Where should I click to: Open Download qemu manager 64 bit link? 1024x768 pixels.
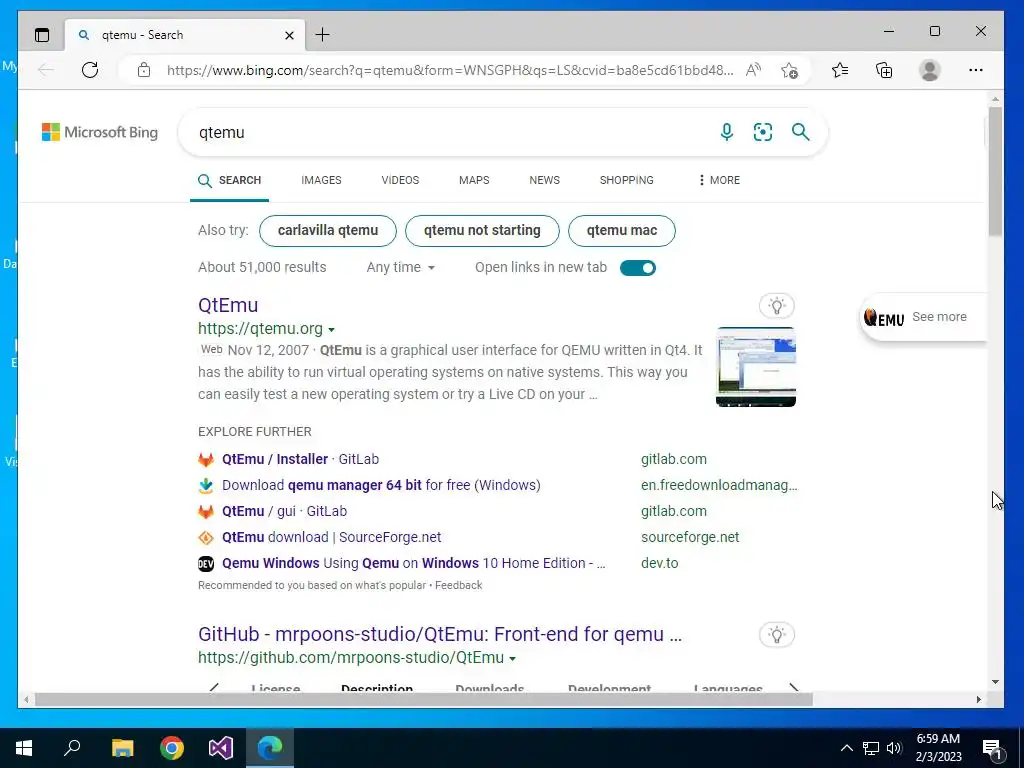381,485
